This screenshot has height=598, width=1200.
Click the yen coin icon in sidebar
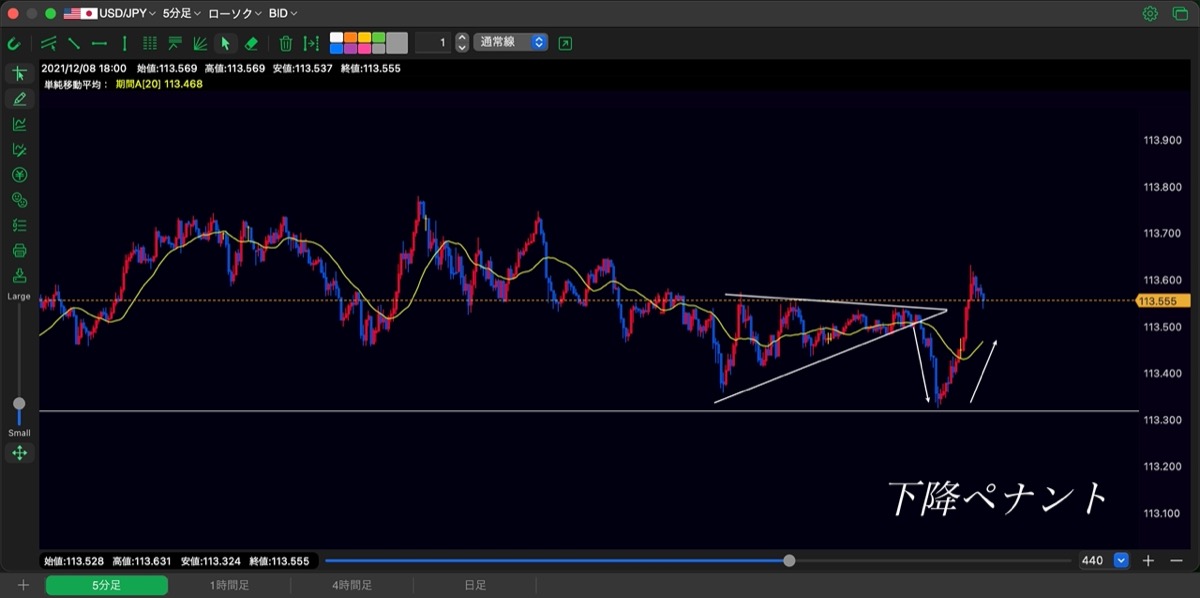[x=19, y=175]
